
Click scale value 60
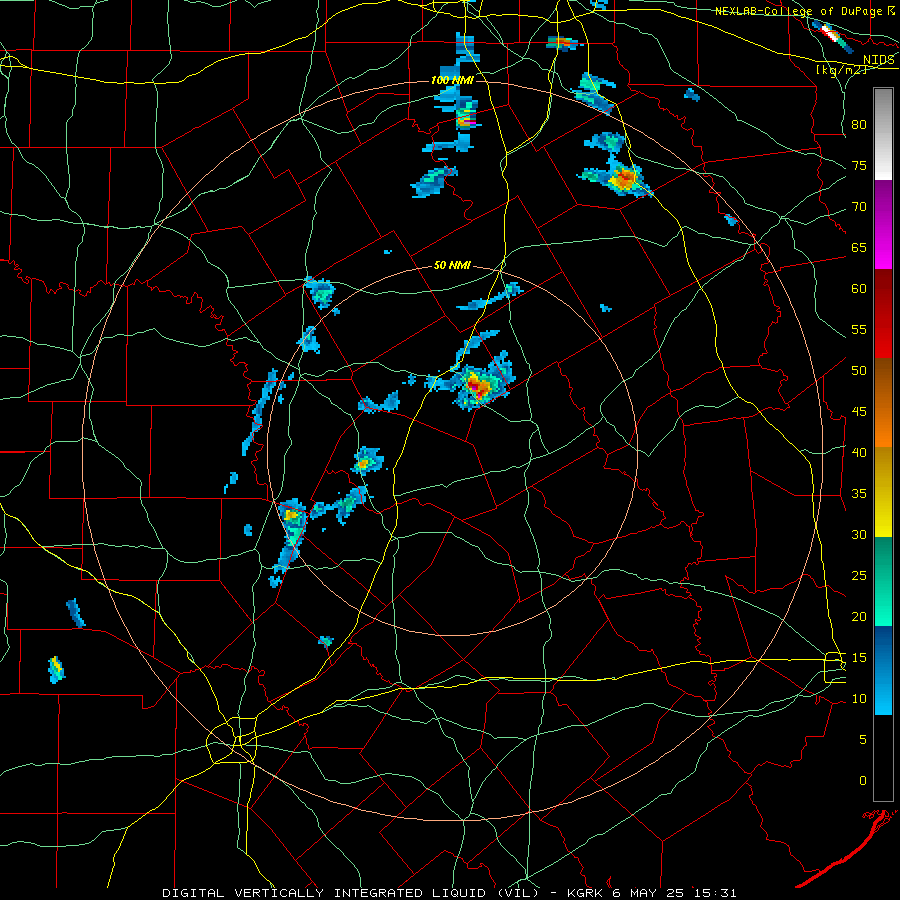tap(859, 289)
